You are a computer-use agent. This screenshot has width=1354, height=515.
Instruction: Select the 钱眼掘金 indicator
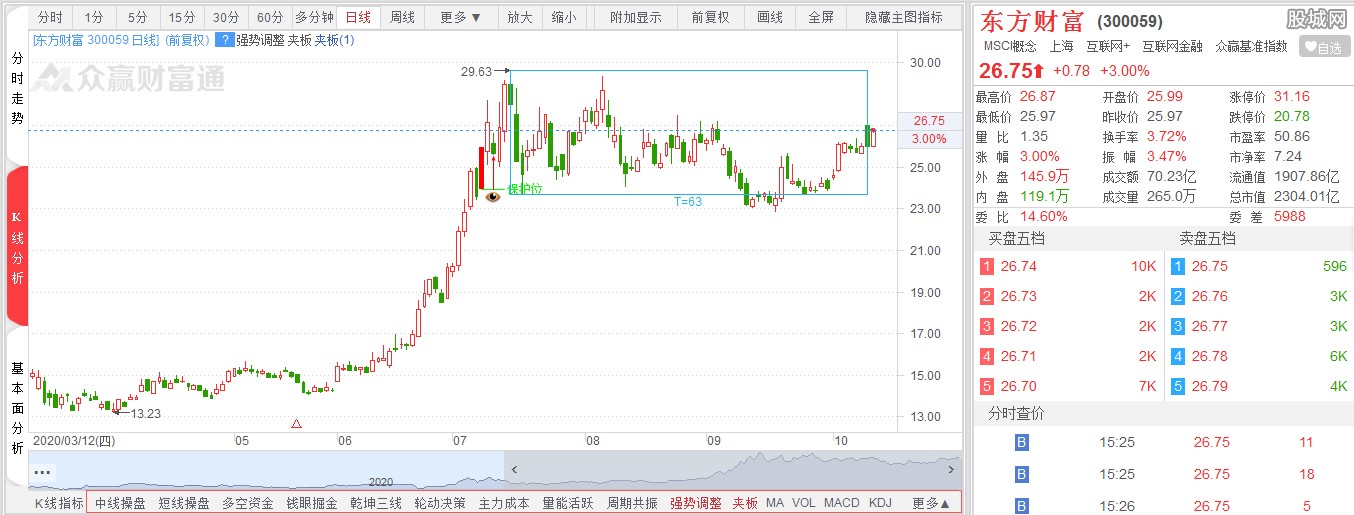click(312, 503)
